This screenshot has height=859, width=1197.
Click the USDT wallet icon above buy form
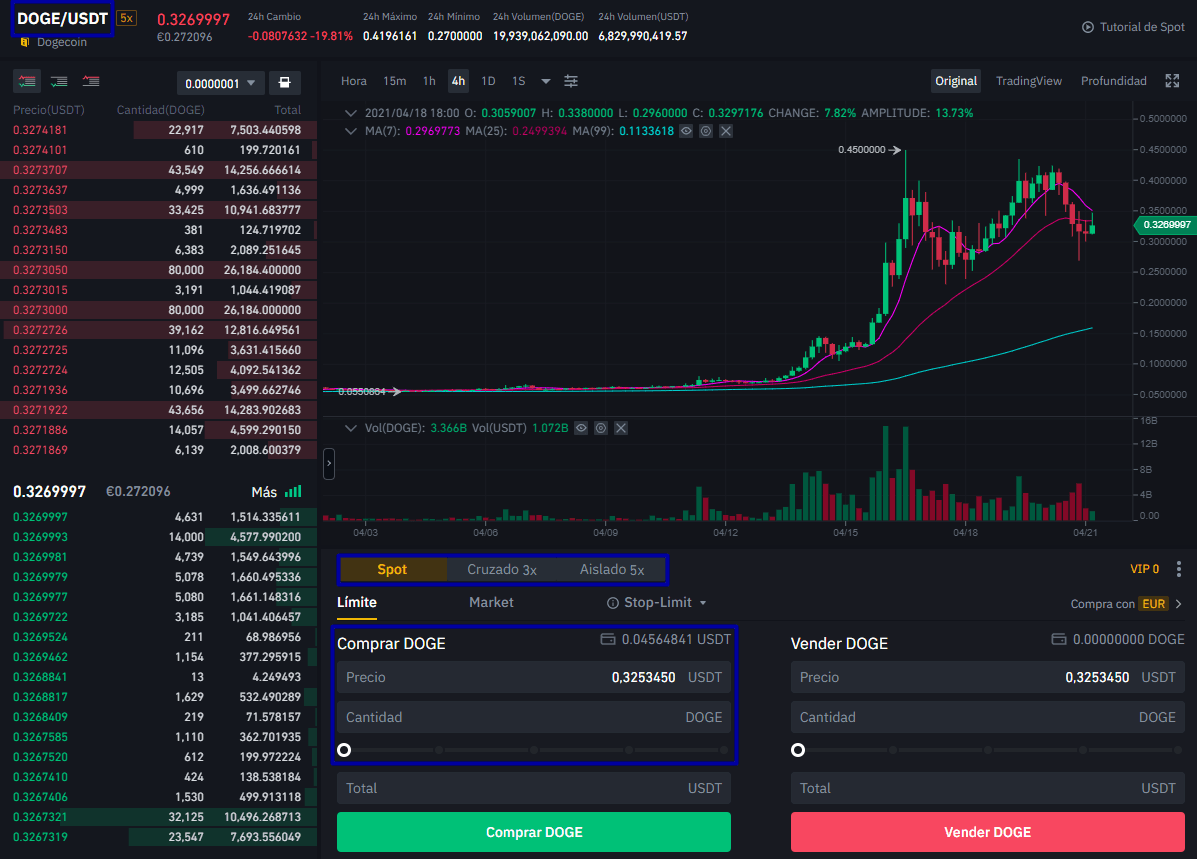607,639
